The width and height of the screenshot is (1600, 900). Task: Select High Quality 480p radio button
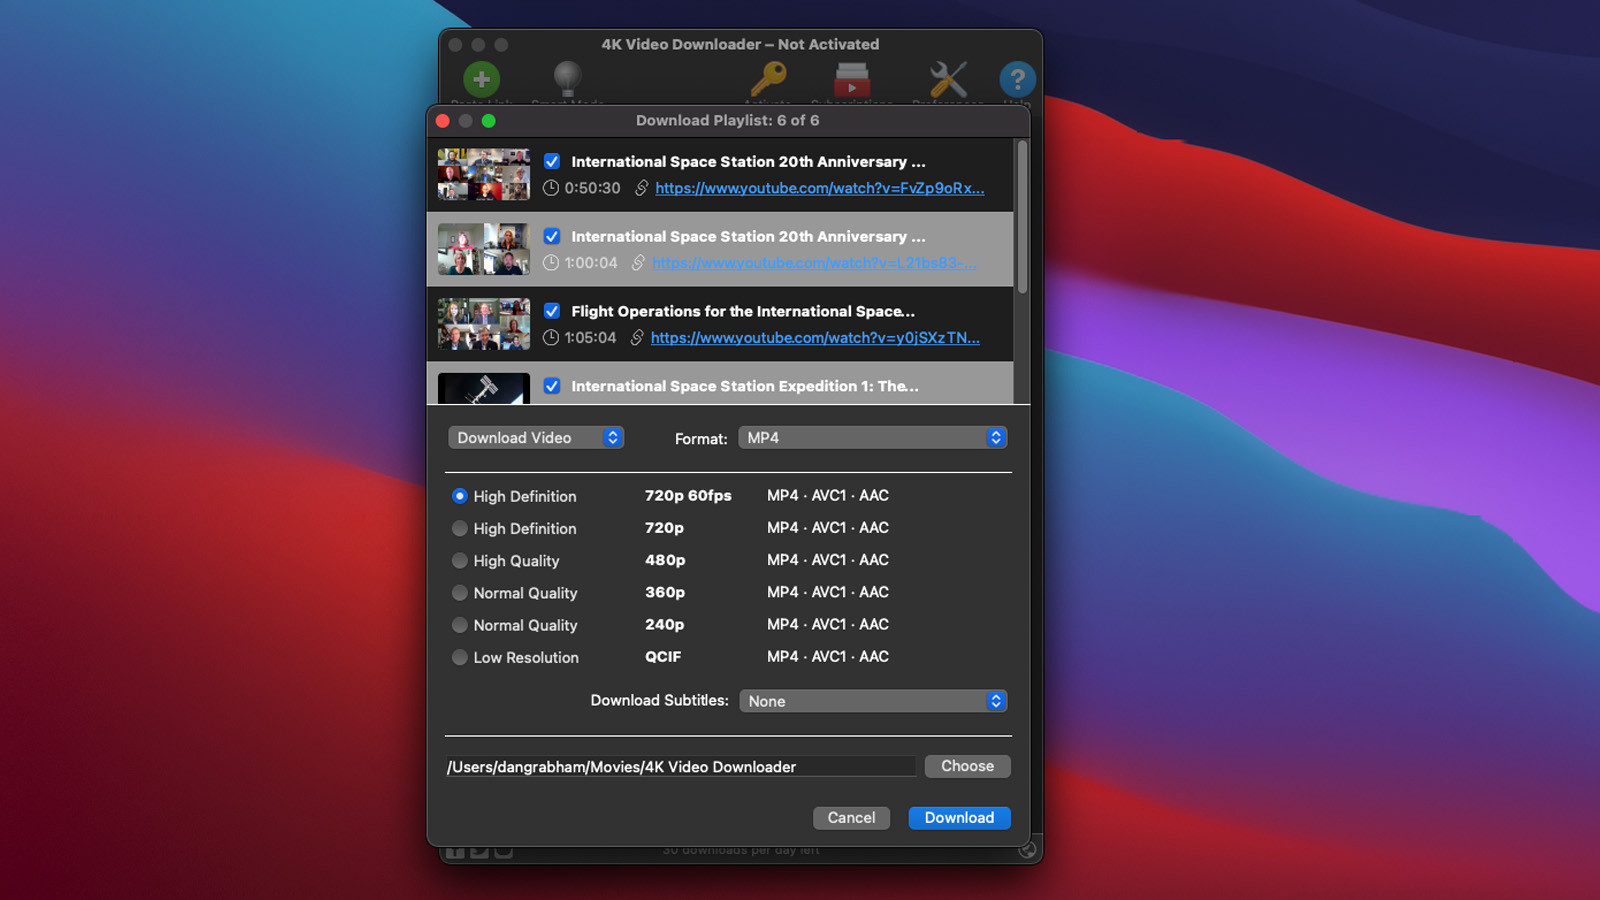pyautogui.click(x=460, y=561)
